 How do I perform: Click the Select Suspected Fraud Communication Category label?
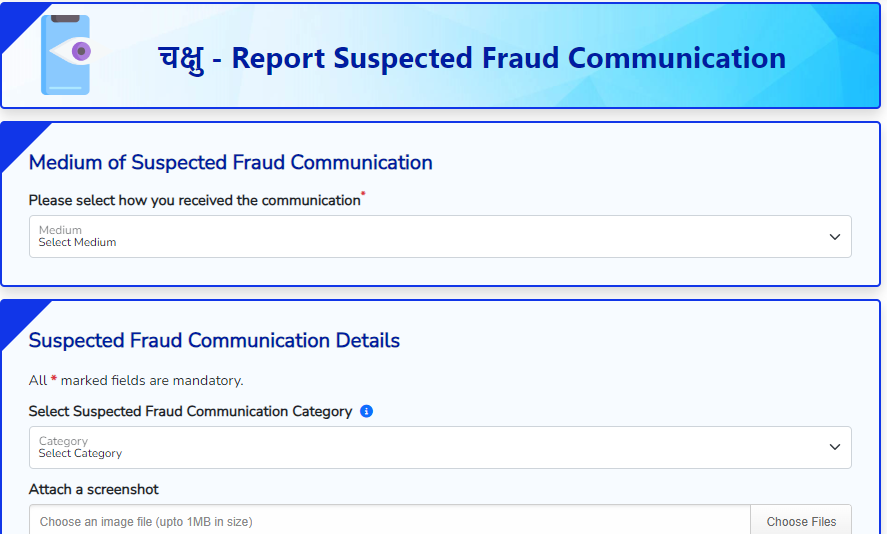[x=190, y=411]
